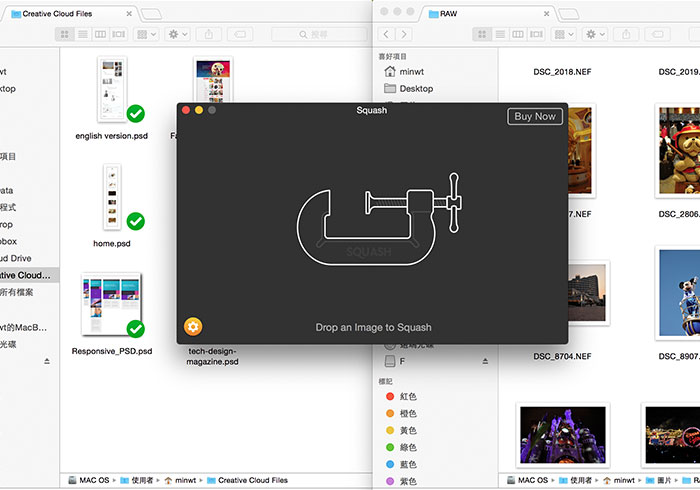Click tags icon in RAW window

pos(658,34)
